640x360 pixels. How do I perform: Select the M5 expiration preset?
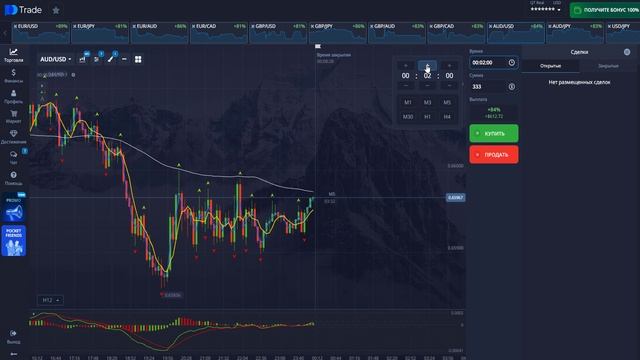pos(447,102)
